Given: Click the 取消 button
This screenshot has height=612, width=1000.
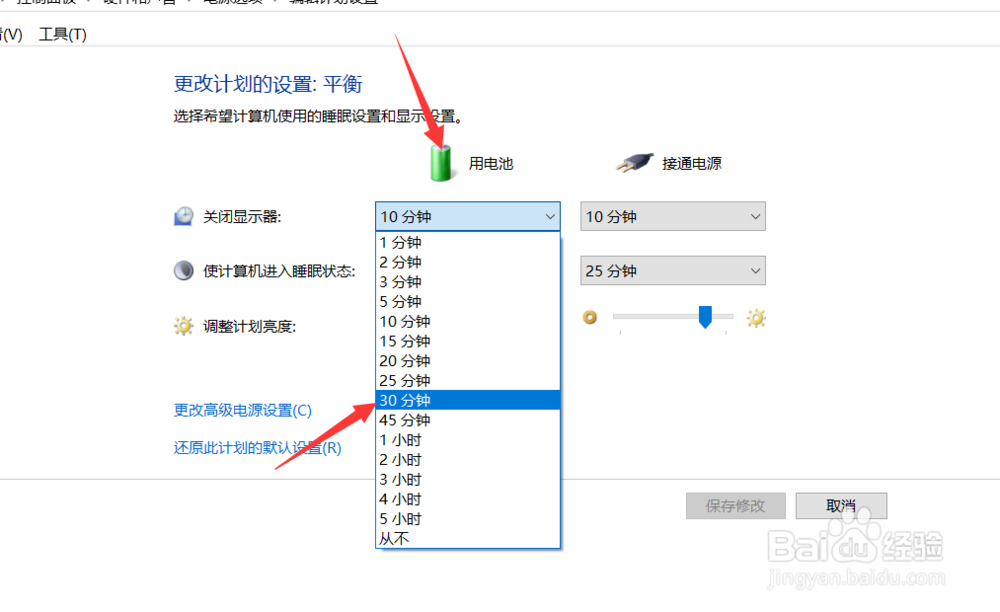Looking at the screenshot, I should 840,505.
